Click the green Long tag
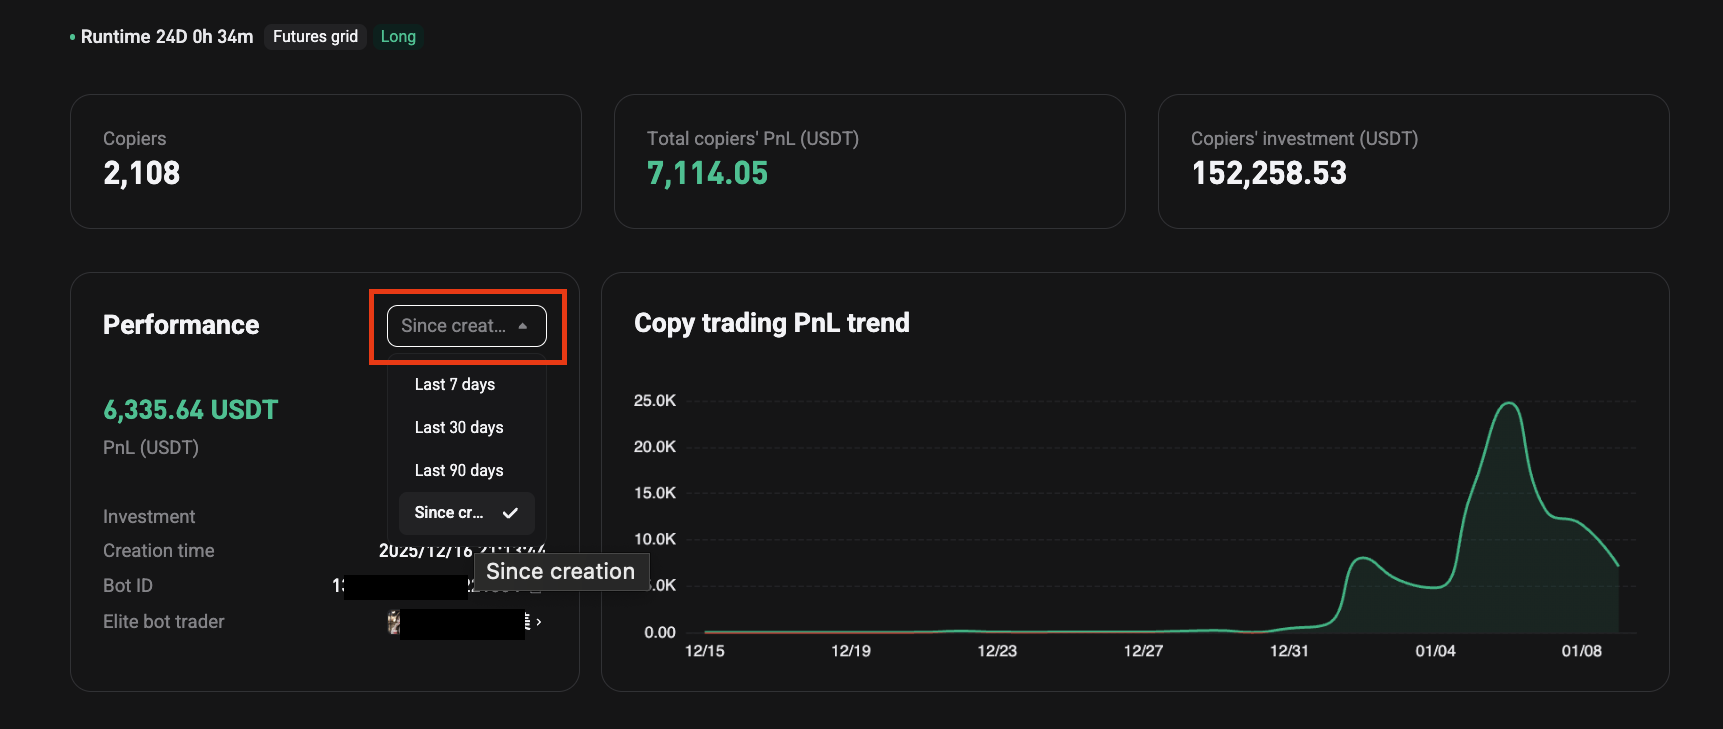Screen dimensions: 1723x729 398,37
